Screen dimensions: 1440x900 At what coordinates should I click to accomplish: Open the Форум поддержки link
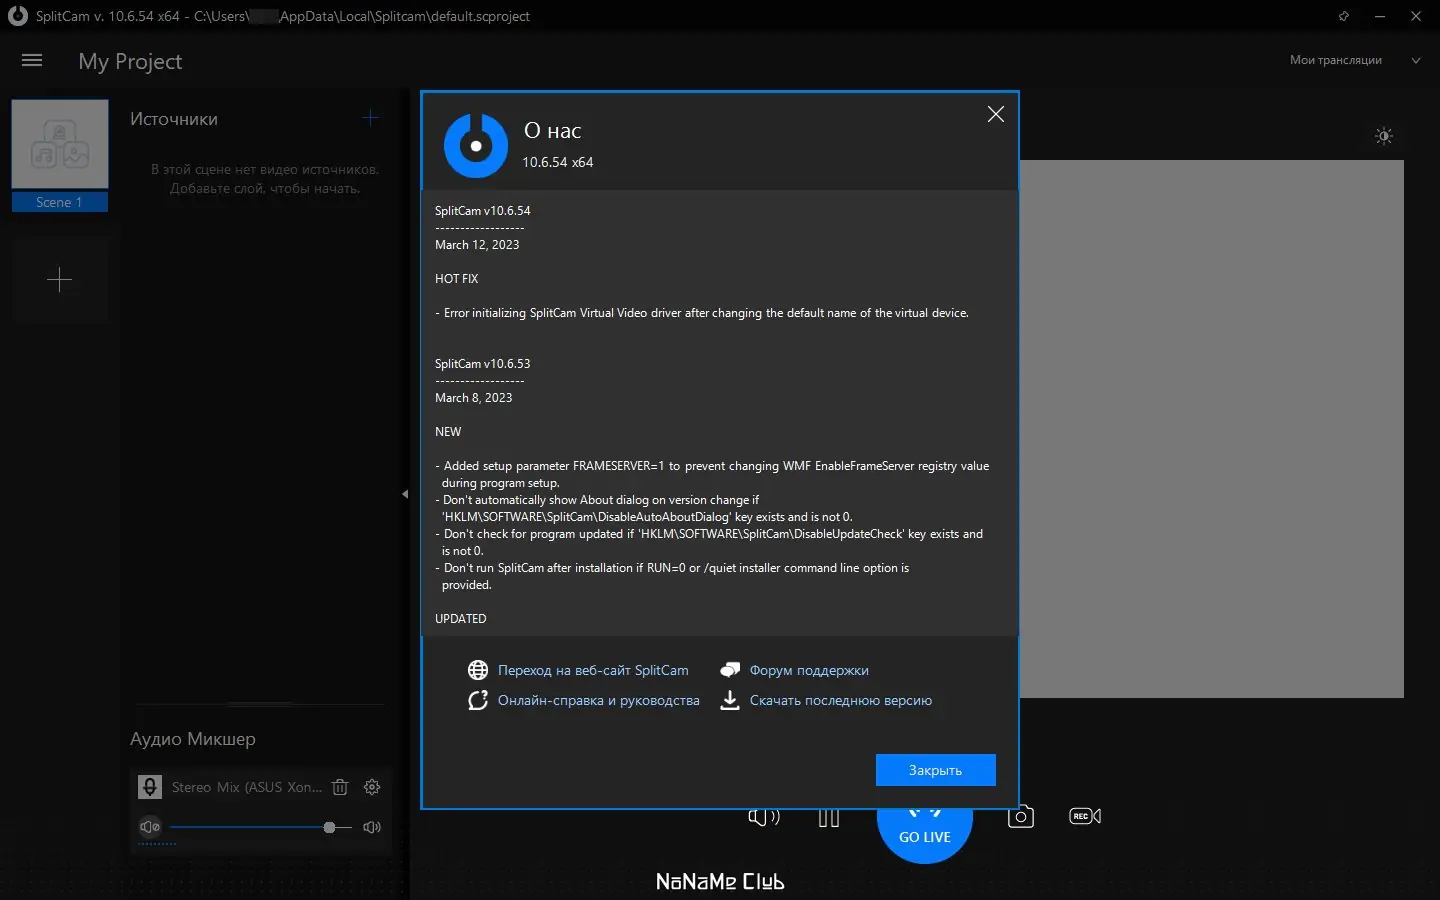pyautogui.click(x=809, y=670)
